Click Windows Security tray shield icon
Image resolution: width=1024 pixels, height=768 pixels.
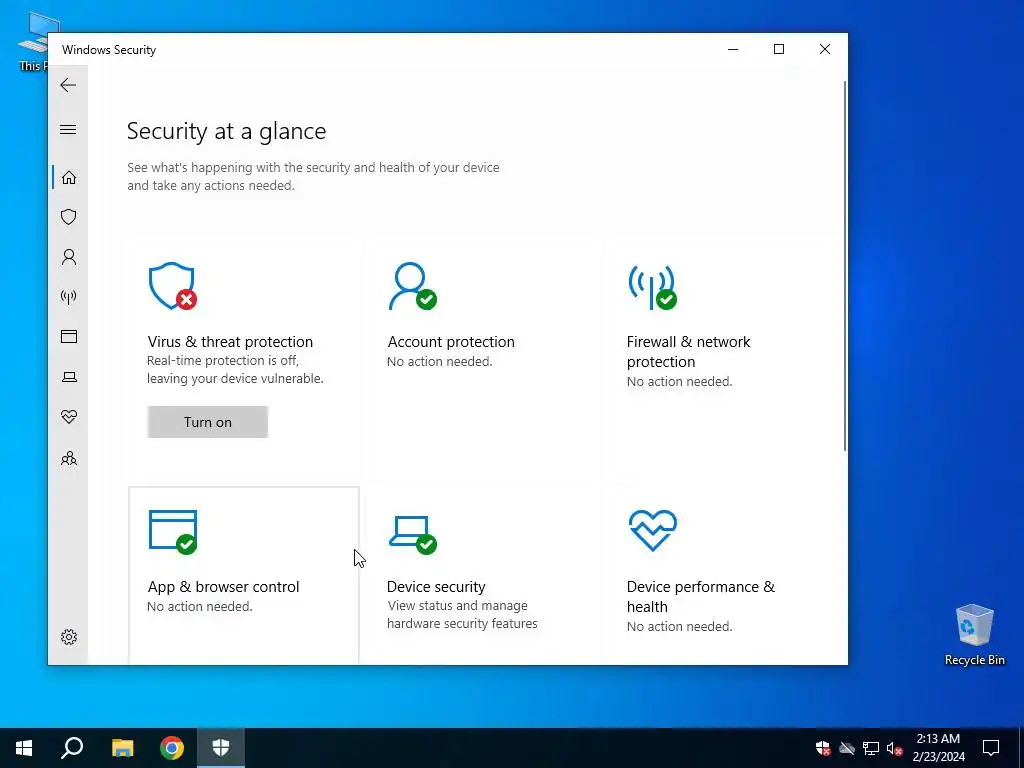click(823, 748)
